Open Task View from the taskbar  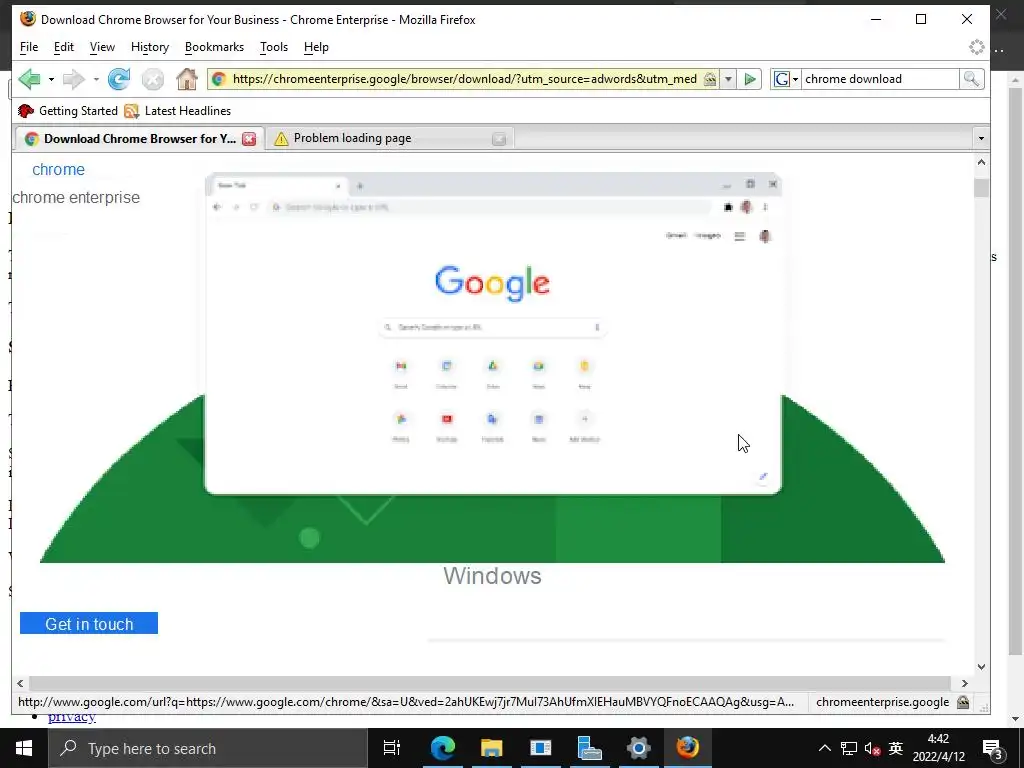(392, 748)
